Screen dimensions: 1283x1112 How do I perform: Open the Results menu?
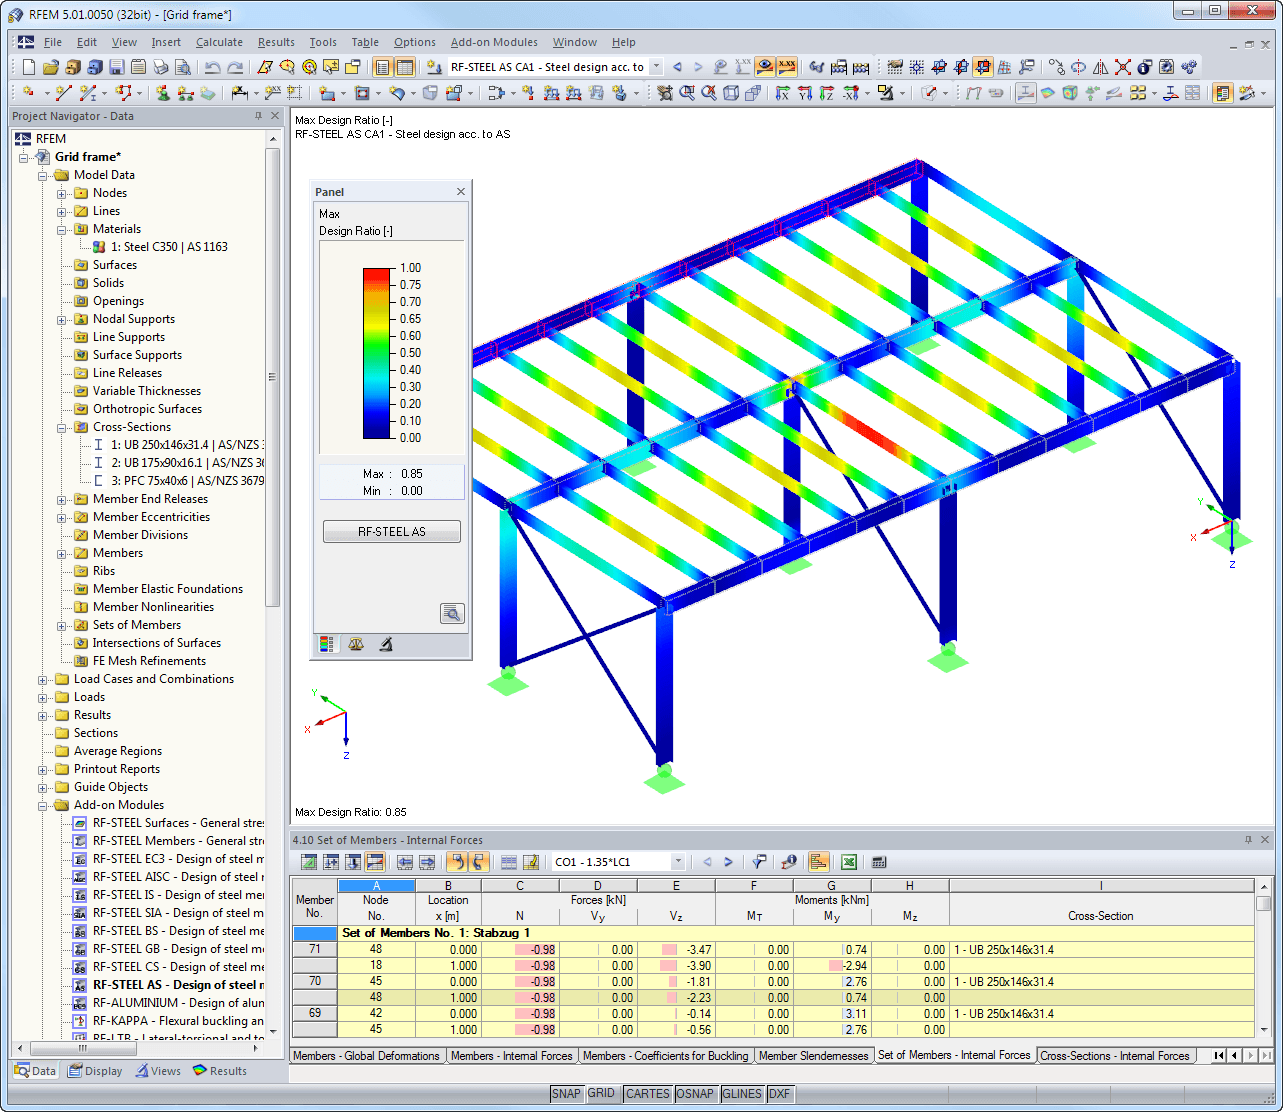click(276, 42)
